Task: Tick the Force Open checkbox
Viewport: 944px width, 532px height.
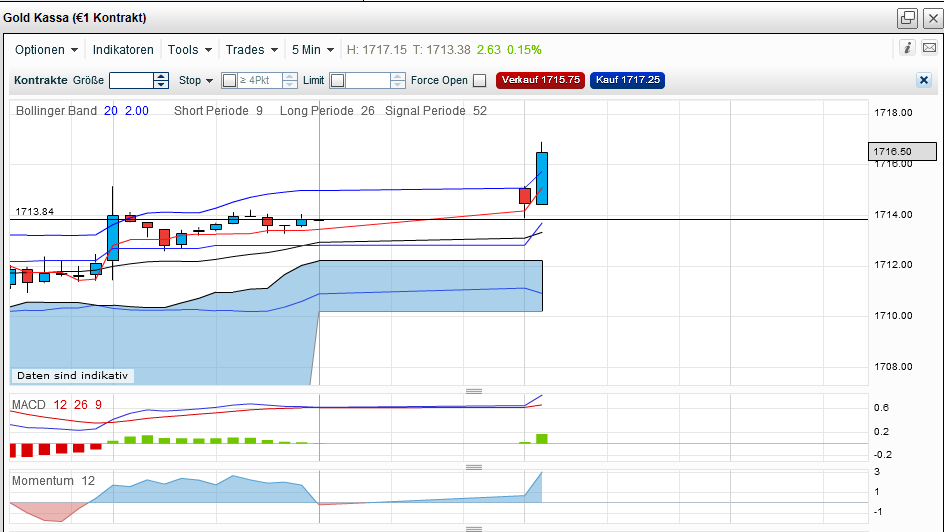Action: 479,80
